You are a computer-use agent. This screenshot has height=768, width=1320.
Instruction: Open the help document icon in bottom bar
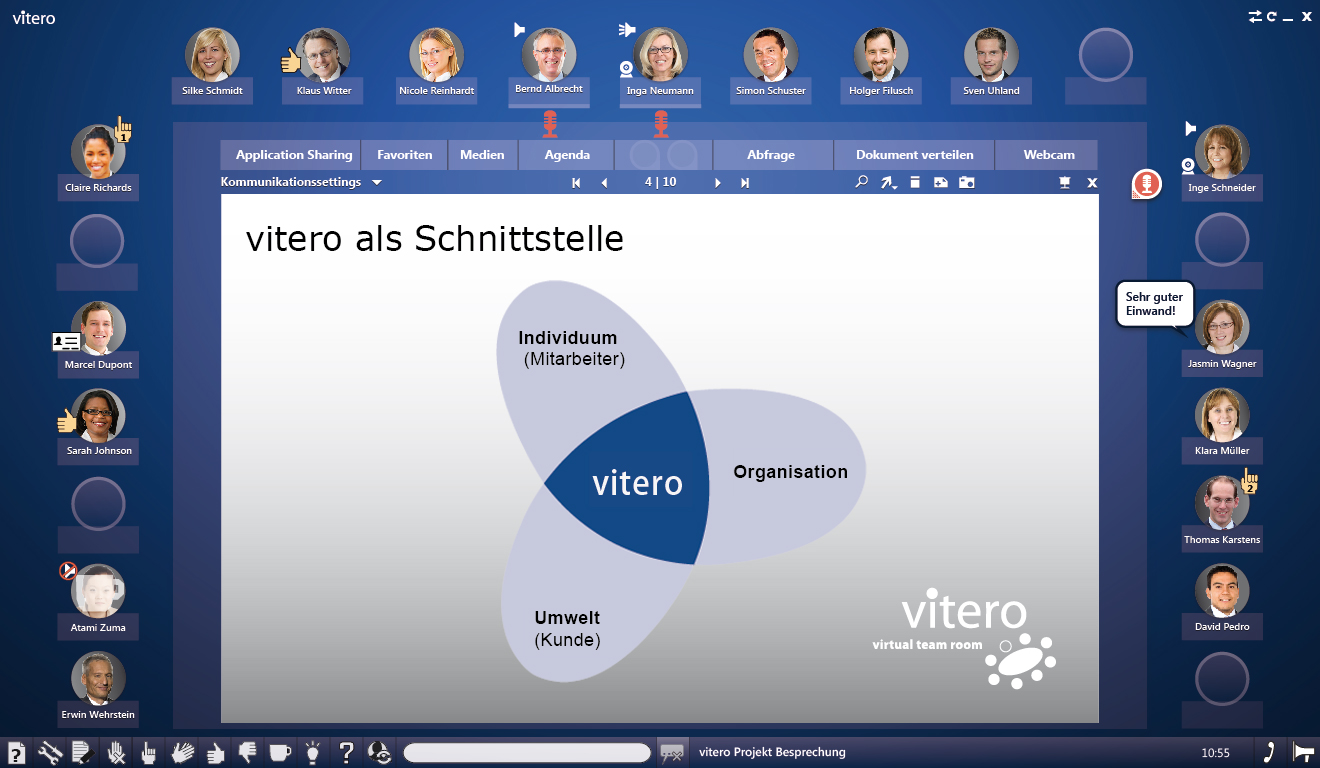[17, 752]
